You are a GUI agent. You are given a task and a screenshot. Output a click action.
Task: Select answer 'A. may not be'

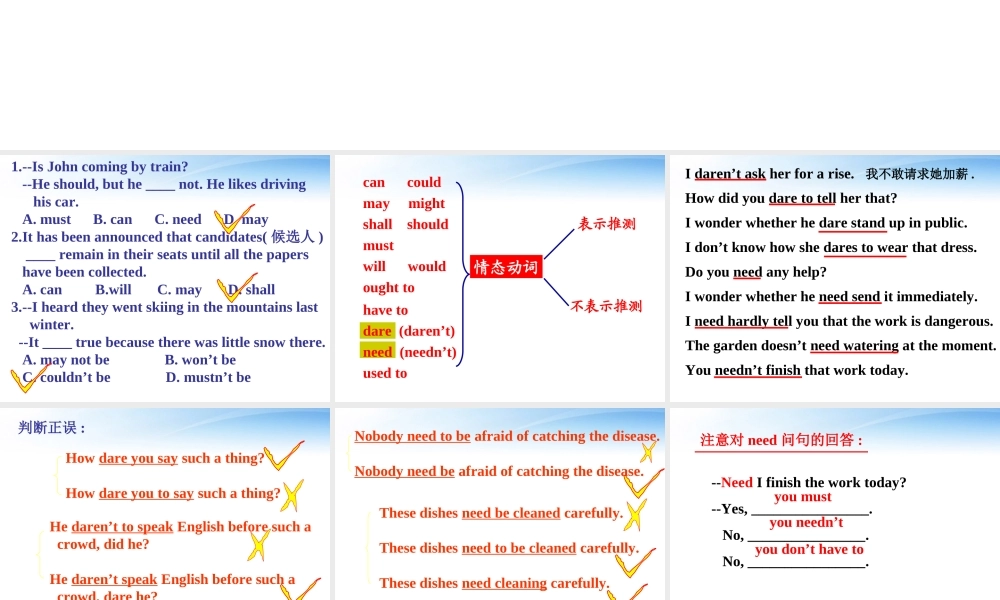[x=66, y=360]
